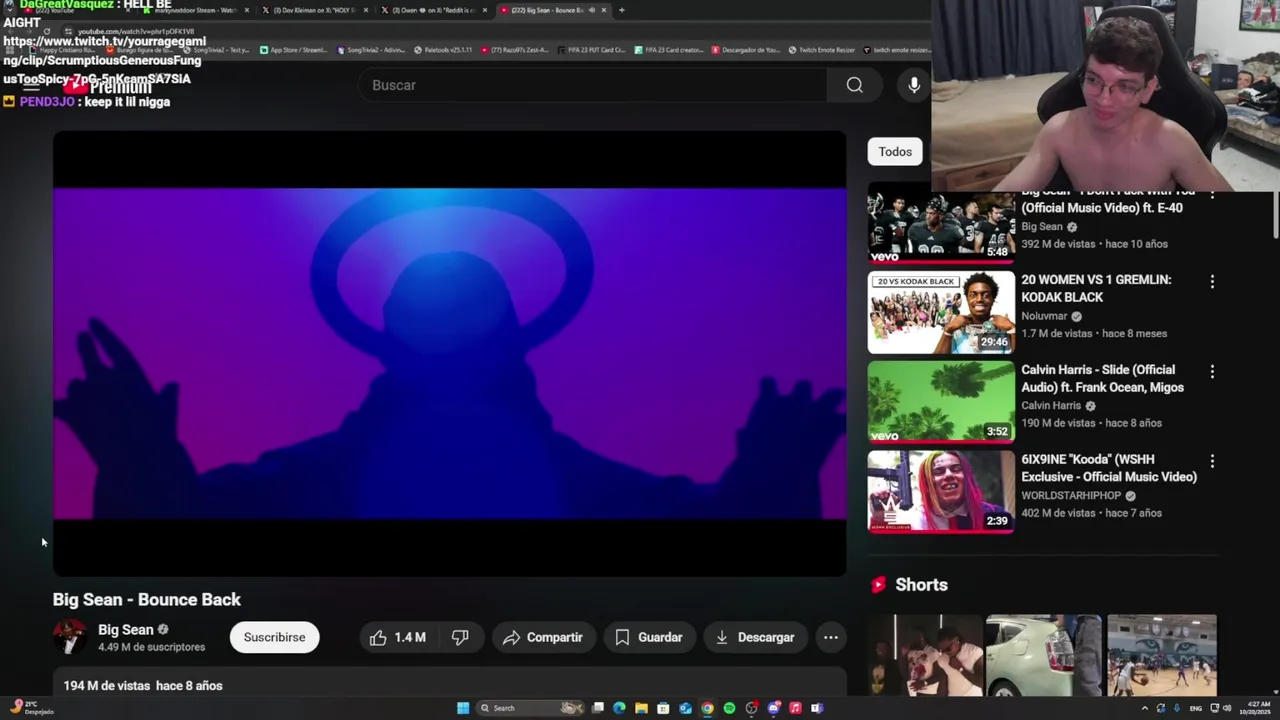Screen dimensions: 1280x720
Task: Open File Explorer from taskbar
Action: [641, 708]
